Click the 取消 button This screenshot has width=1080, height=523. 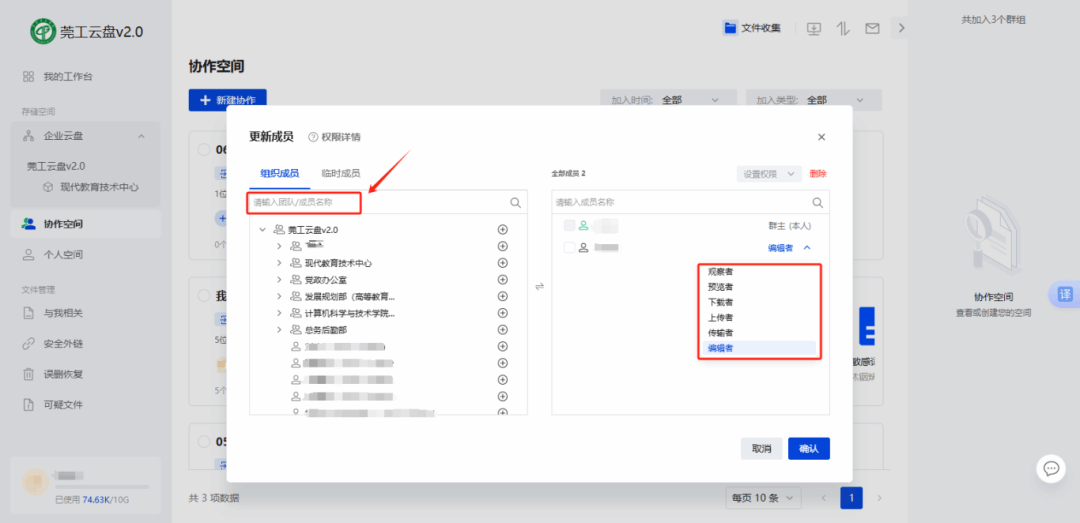[762, 449]
